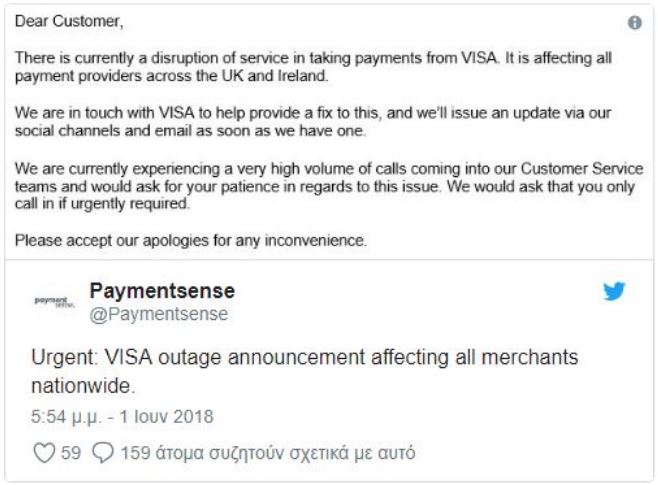This screenshot has height=485, width=658.
Task: Click the info icon in top-right corner
Action: coord(634,22)
